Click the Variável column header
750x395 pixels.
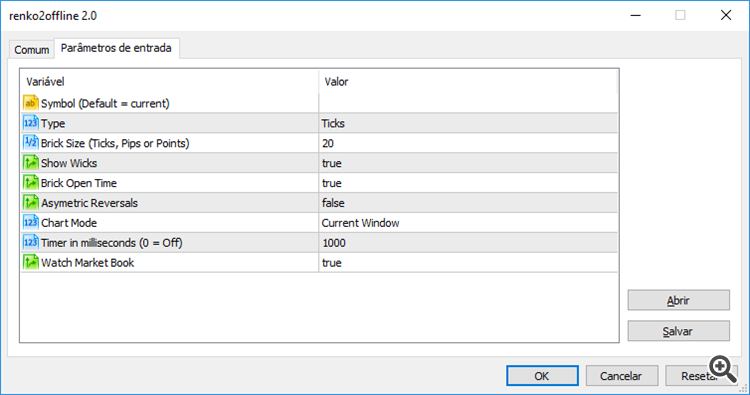click(x=170, y=82)
